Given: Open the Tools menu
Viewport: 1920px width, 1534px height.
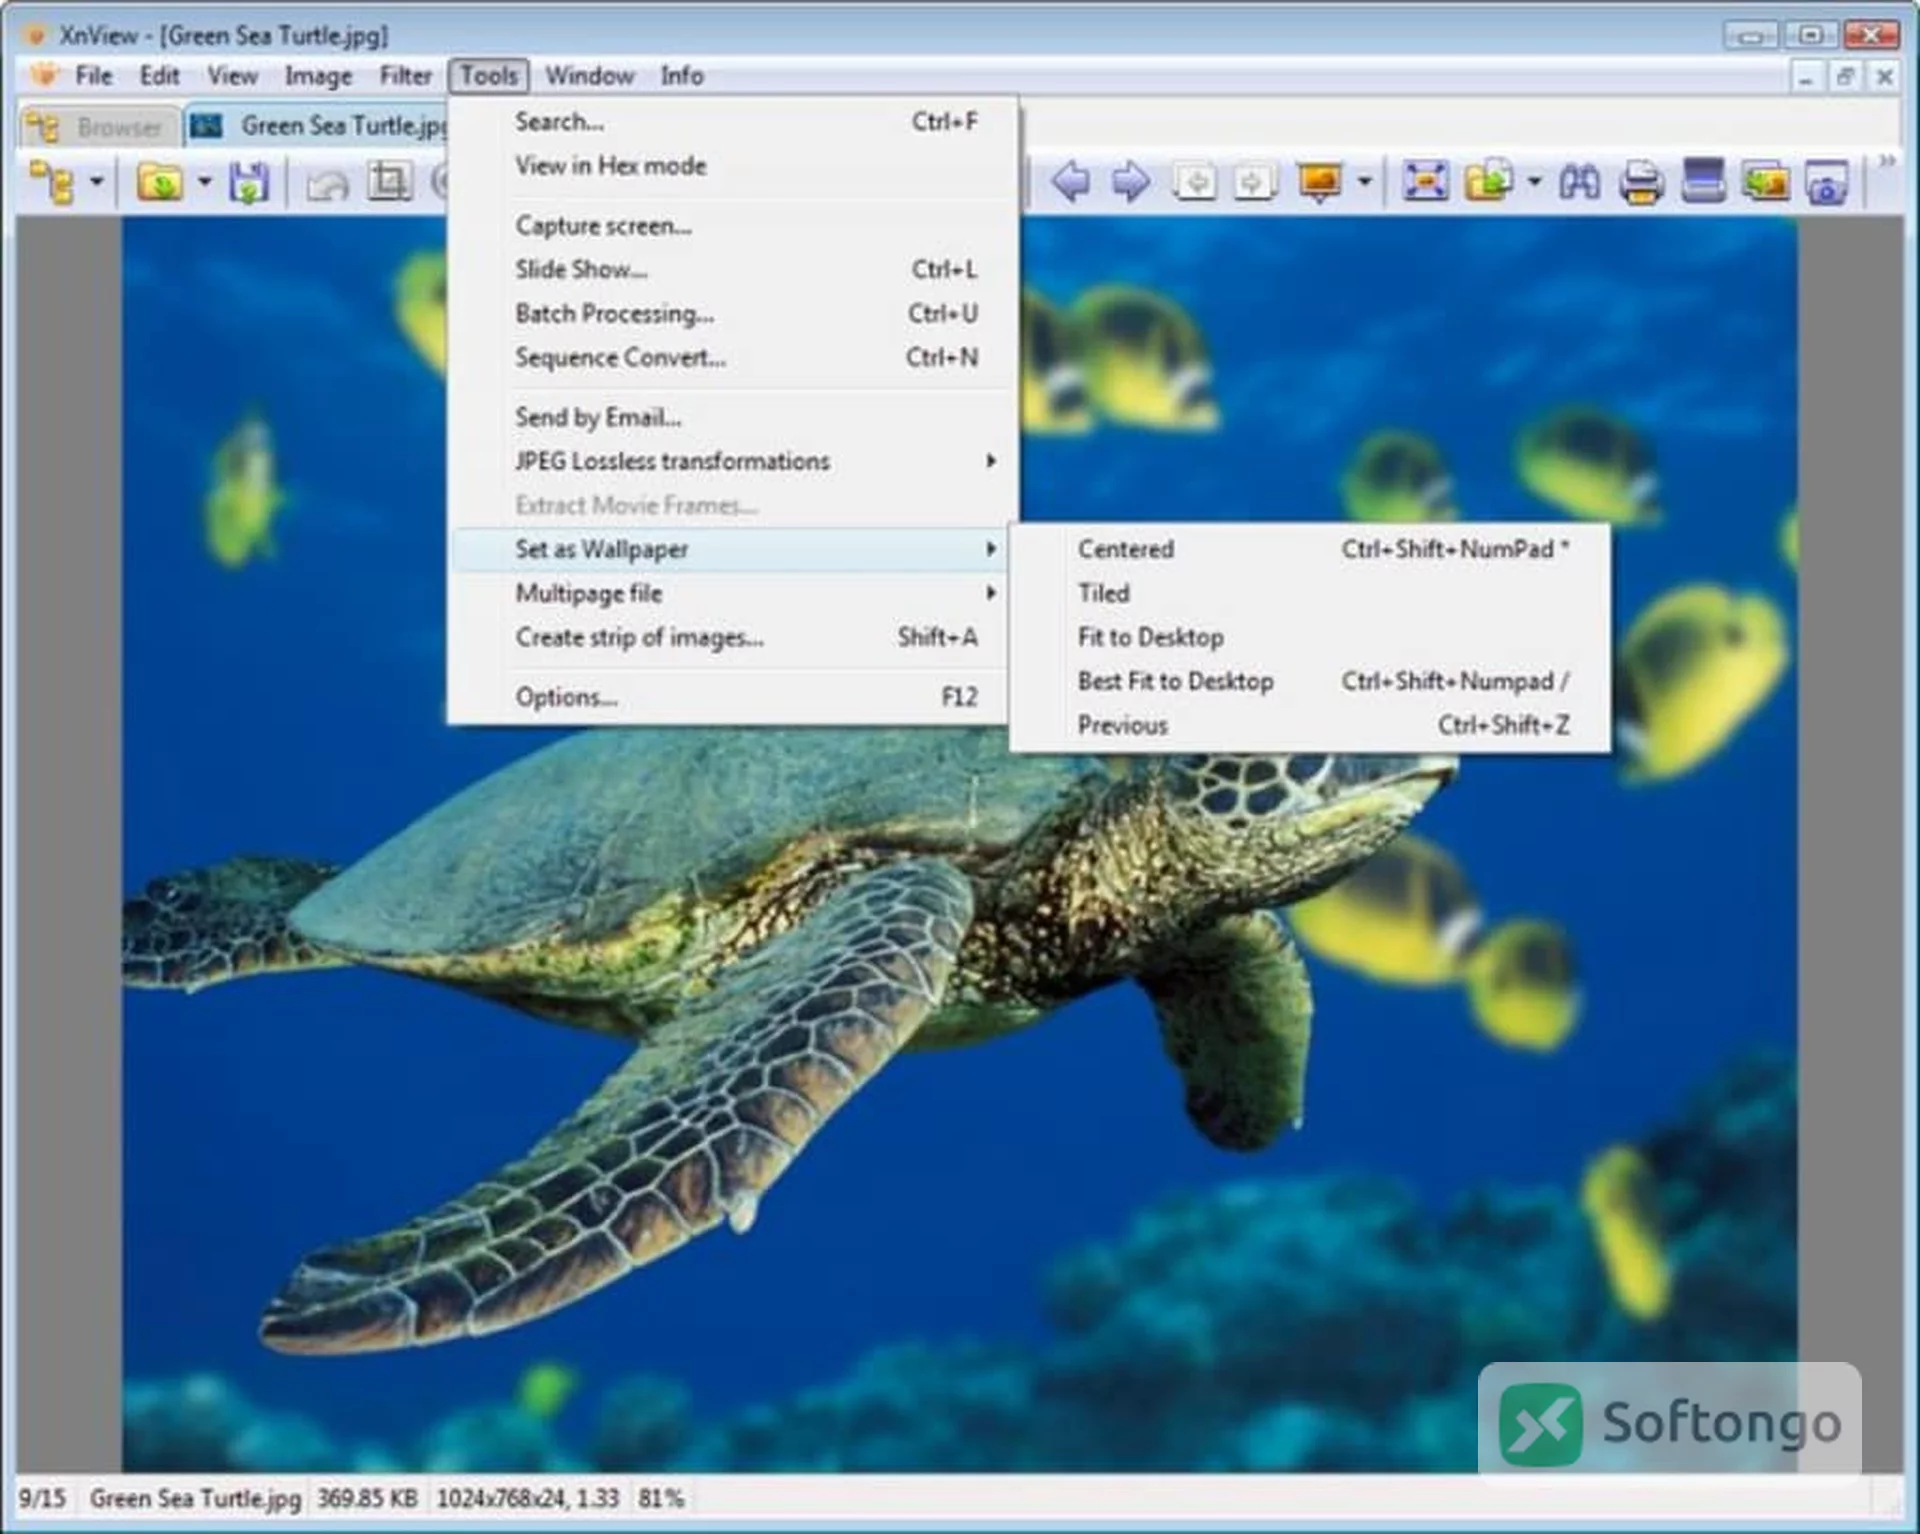Looking at the screenshot, I should tap(489, 76).
